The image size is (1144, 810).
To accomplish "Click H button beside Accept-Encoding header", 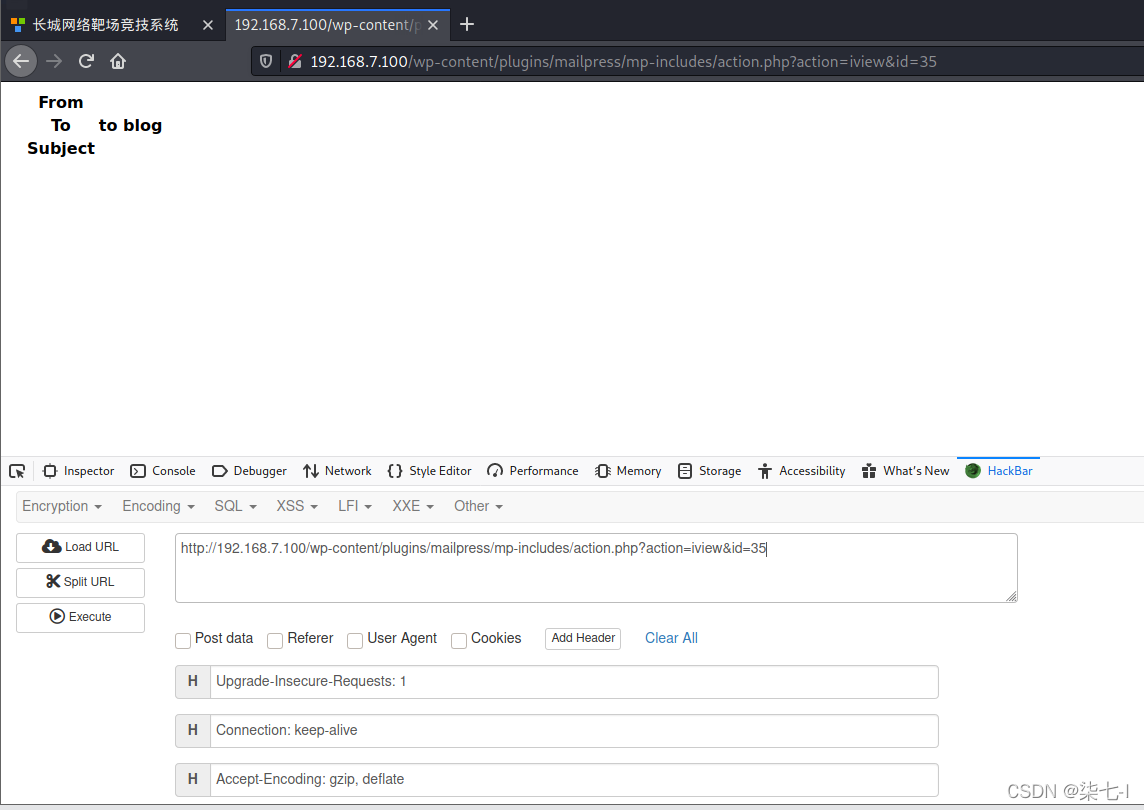I will 193,779.
